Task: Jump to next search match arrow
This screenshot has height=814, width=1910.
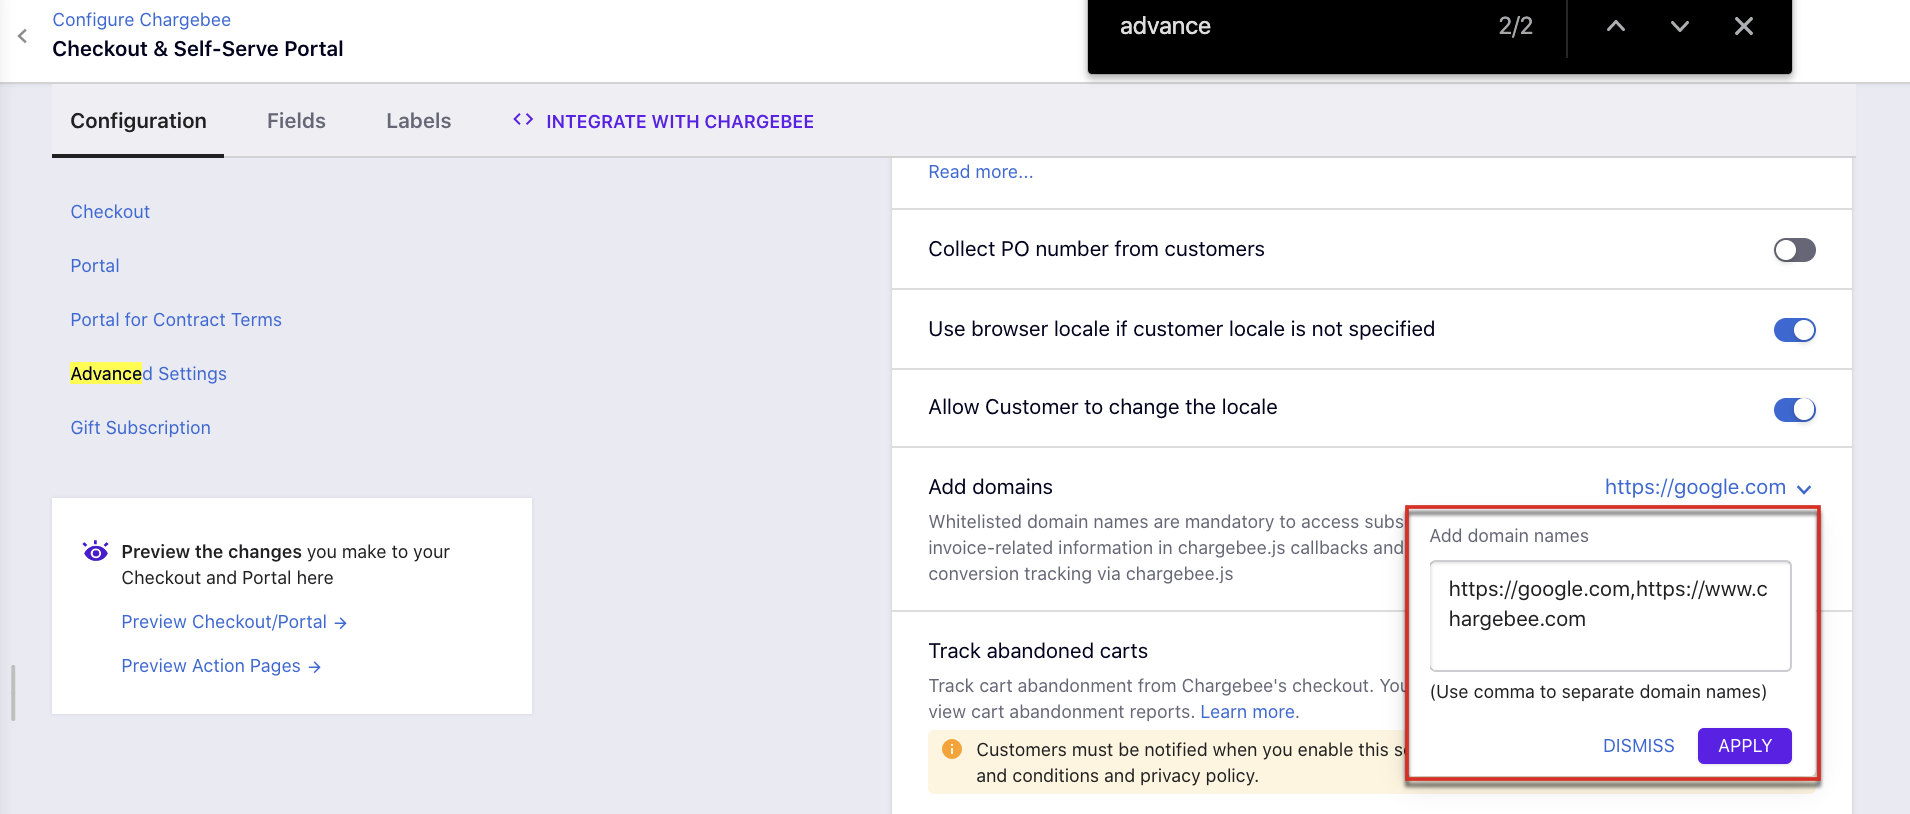Action: pos(1680,27)
